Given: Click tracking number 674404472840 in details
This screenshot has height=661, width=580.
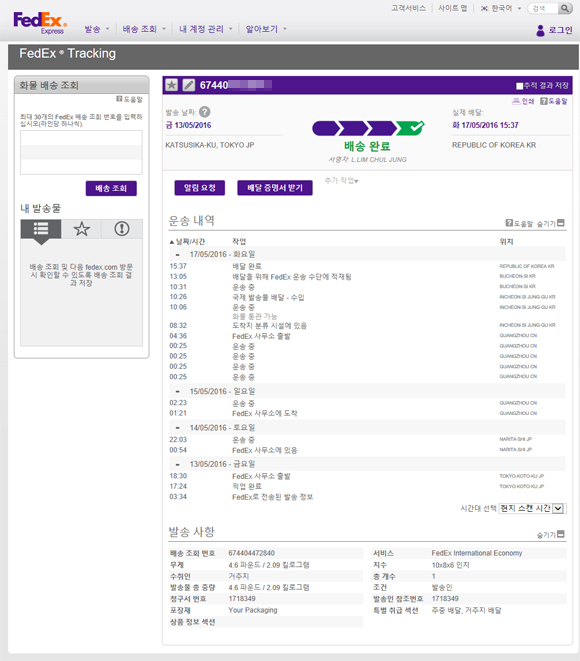Looking at the screenshot, I should coord(252,553).
